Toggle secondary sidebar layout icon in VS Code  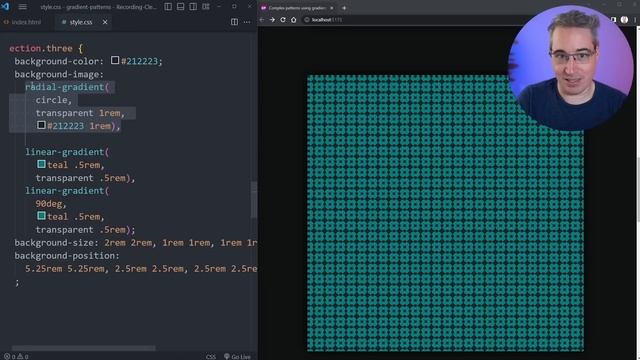[x=193, y=7]
